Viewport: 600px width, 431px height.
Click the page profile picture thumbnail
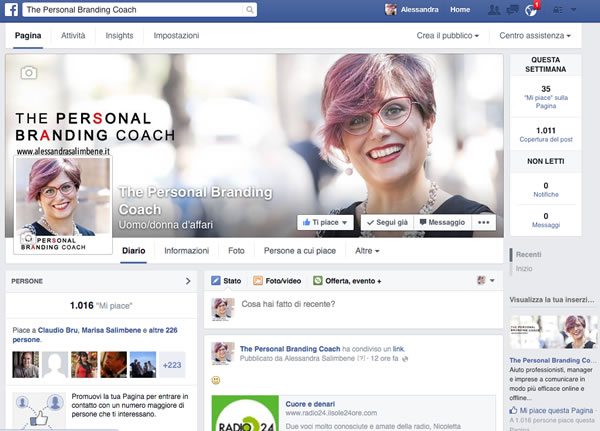63,205
